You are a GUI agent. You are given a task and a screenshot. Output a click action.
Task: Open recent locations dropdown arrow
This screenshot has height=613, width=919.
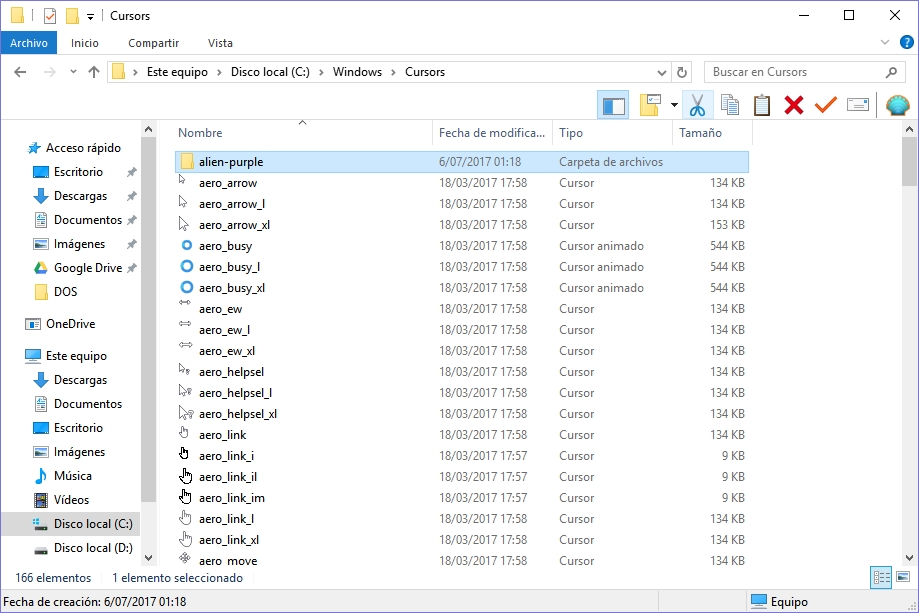[x=73, y=72]
